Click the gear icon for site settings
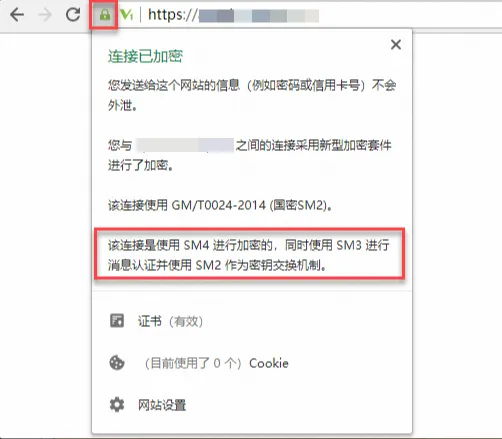This screenshot has height=439, width=502. point(117,405)
